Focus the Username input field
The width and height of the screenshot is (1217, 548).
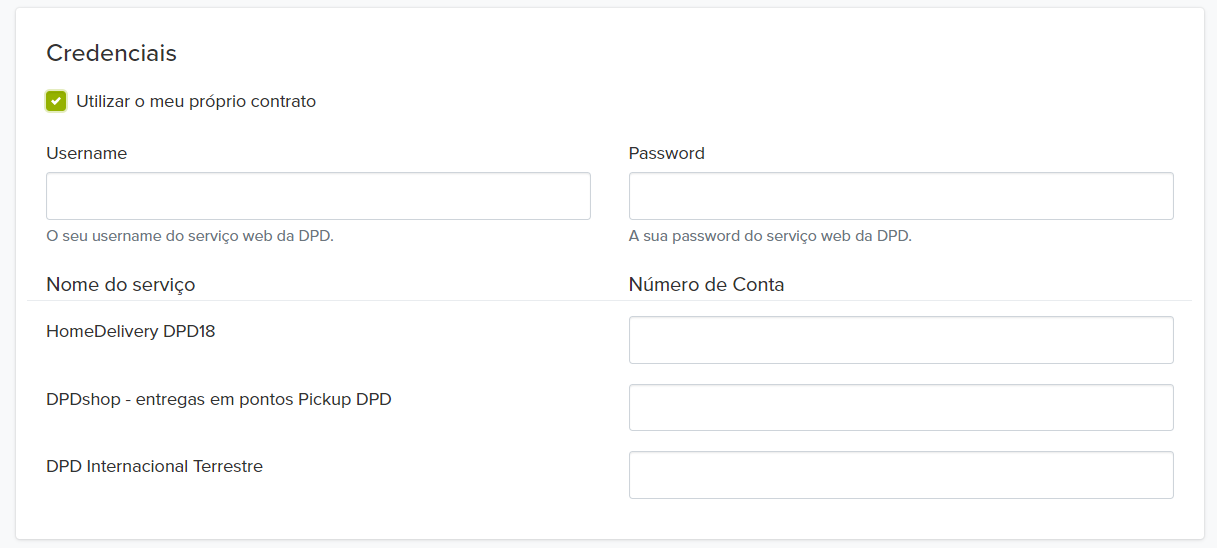[318, 196]
